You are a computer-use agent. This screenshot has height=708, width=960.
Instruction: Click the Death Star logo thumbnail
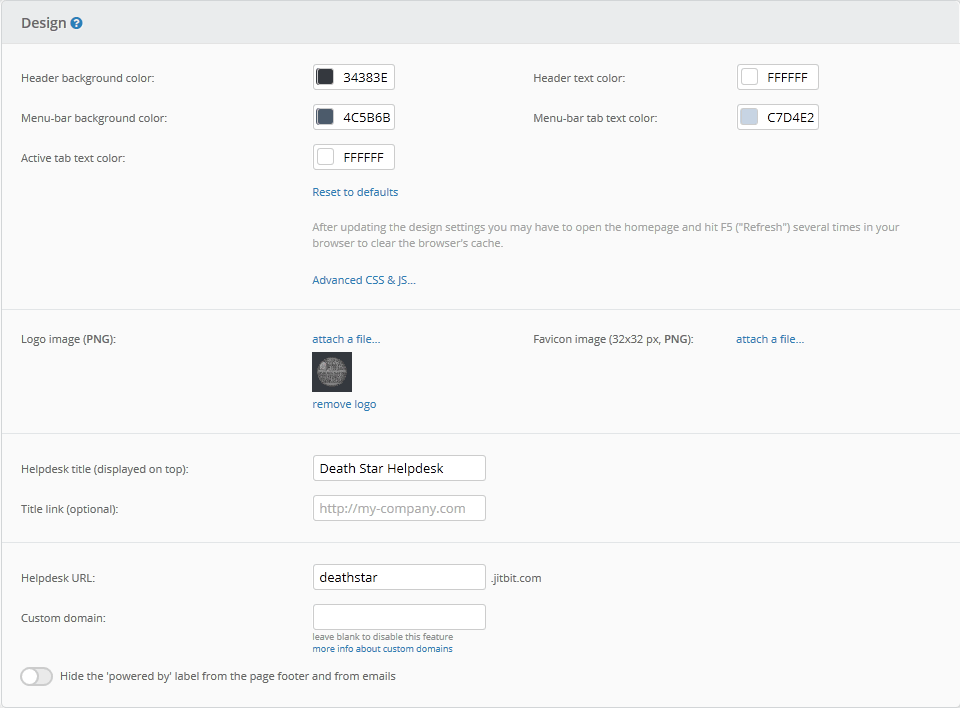[331, 371]
